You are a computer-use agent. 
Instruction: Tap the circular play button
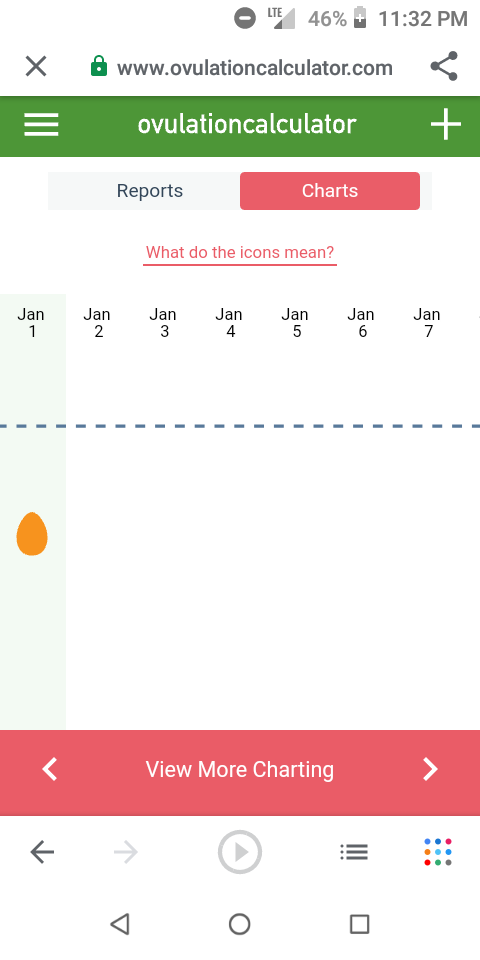240,852
